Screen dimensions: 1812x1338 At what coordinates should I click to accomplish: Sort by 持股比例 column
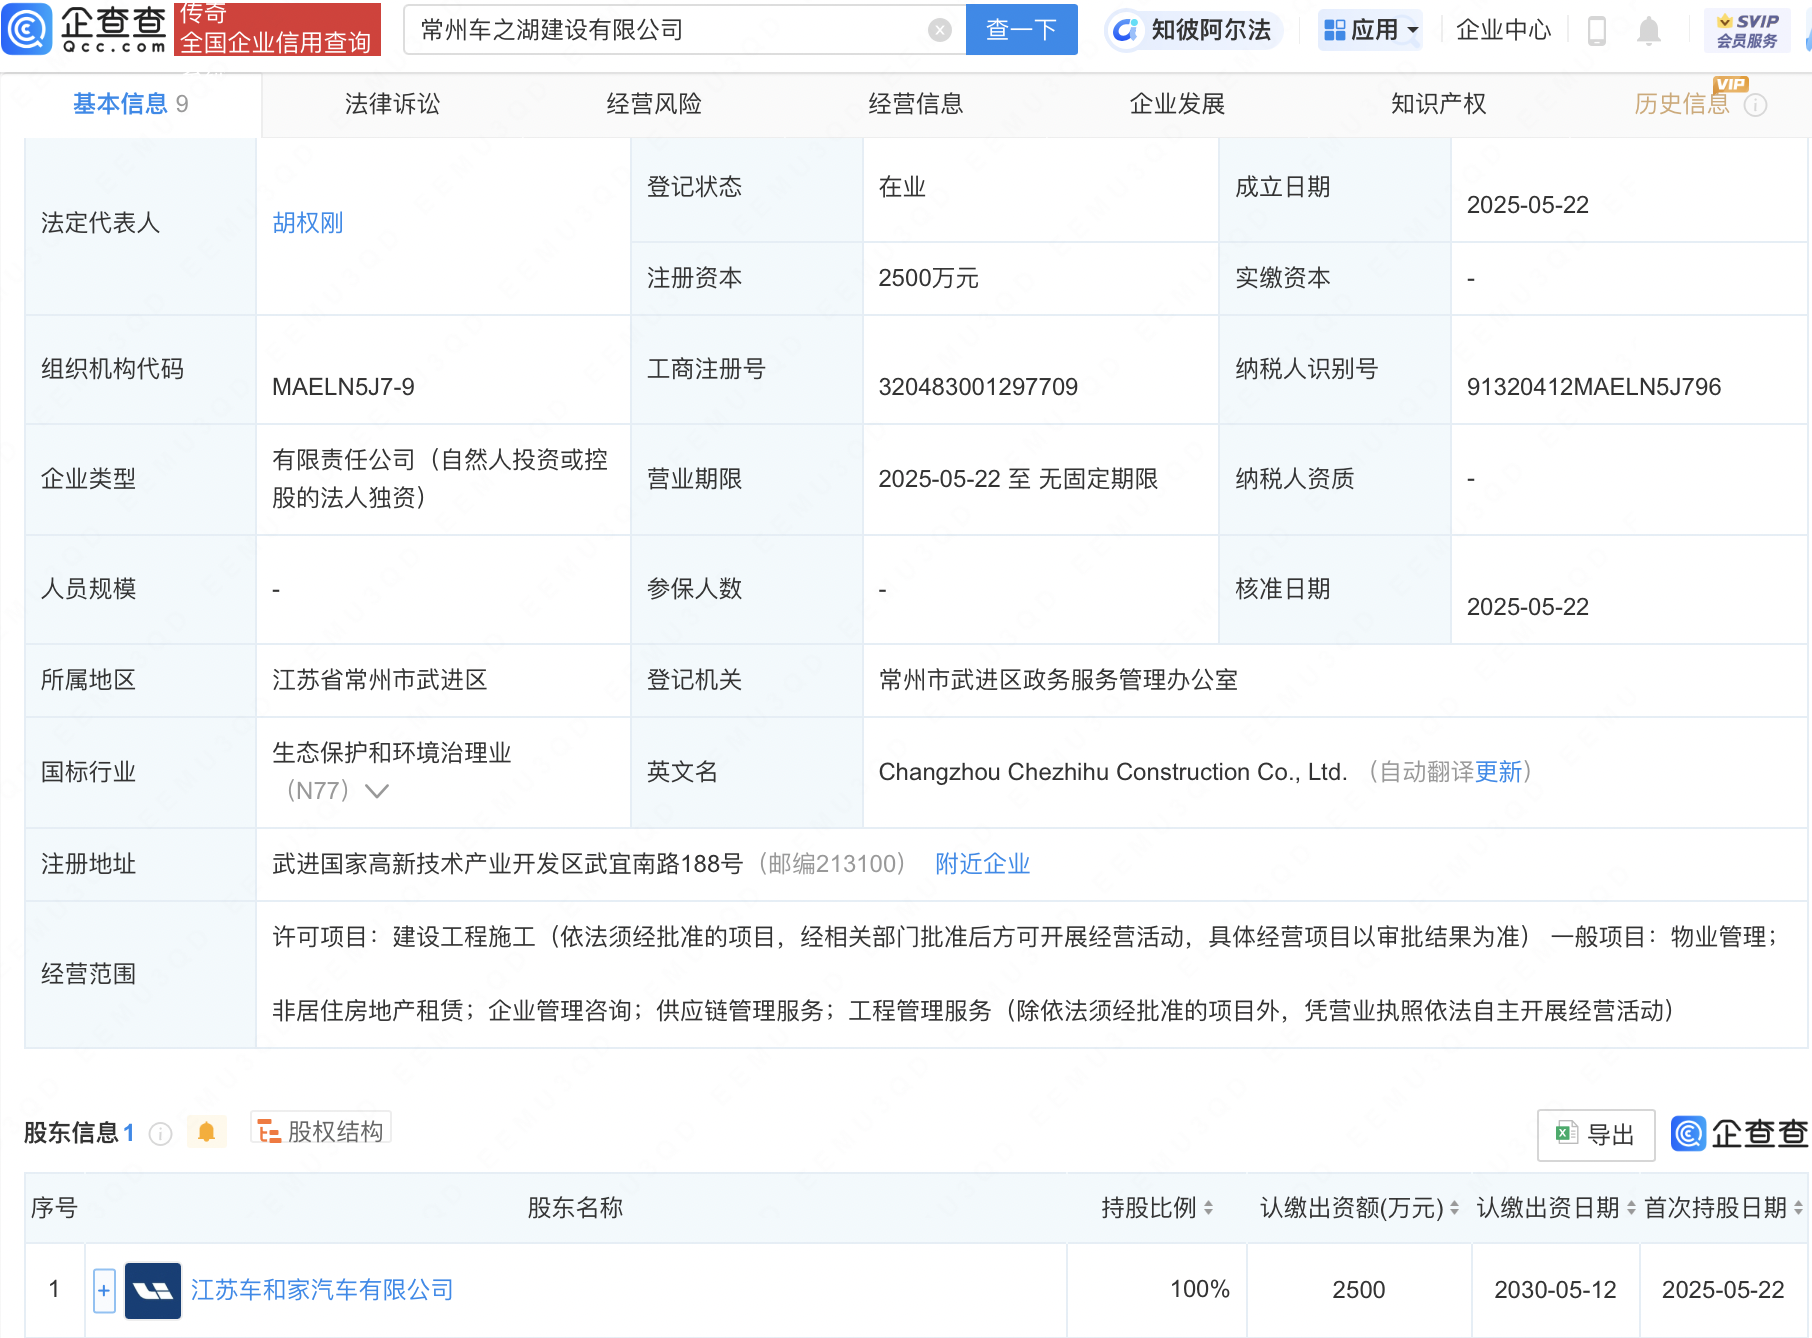pos(1208,1208)
